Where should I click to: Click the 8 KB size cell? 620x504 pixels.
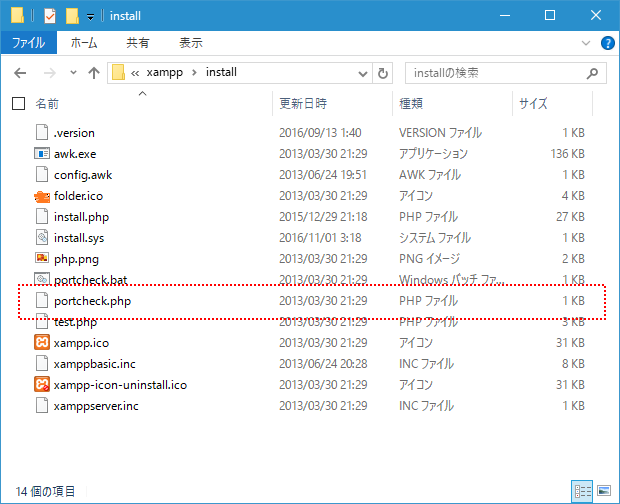(x=573, y=364)
